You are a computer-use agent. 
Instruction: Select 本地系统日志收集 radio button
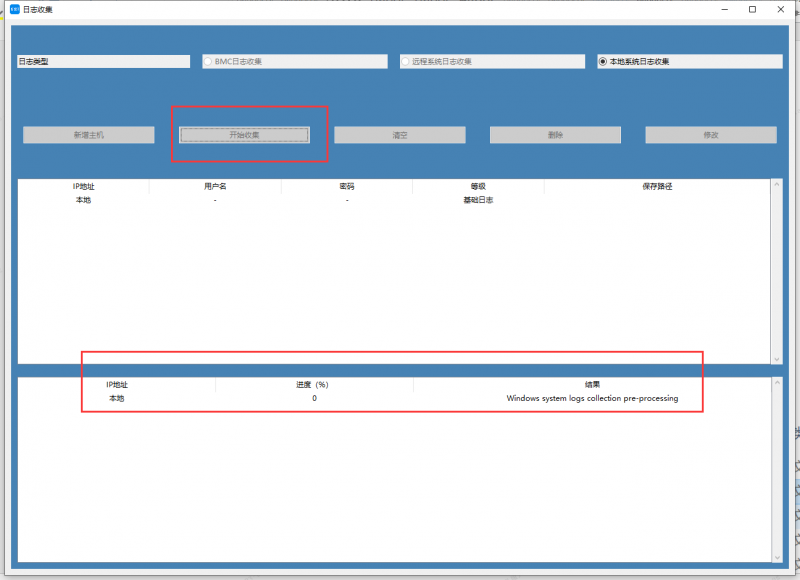click(x=603, y=62)
